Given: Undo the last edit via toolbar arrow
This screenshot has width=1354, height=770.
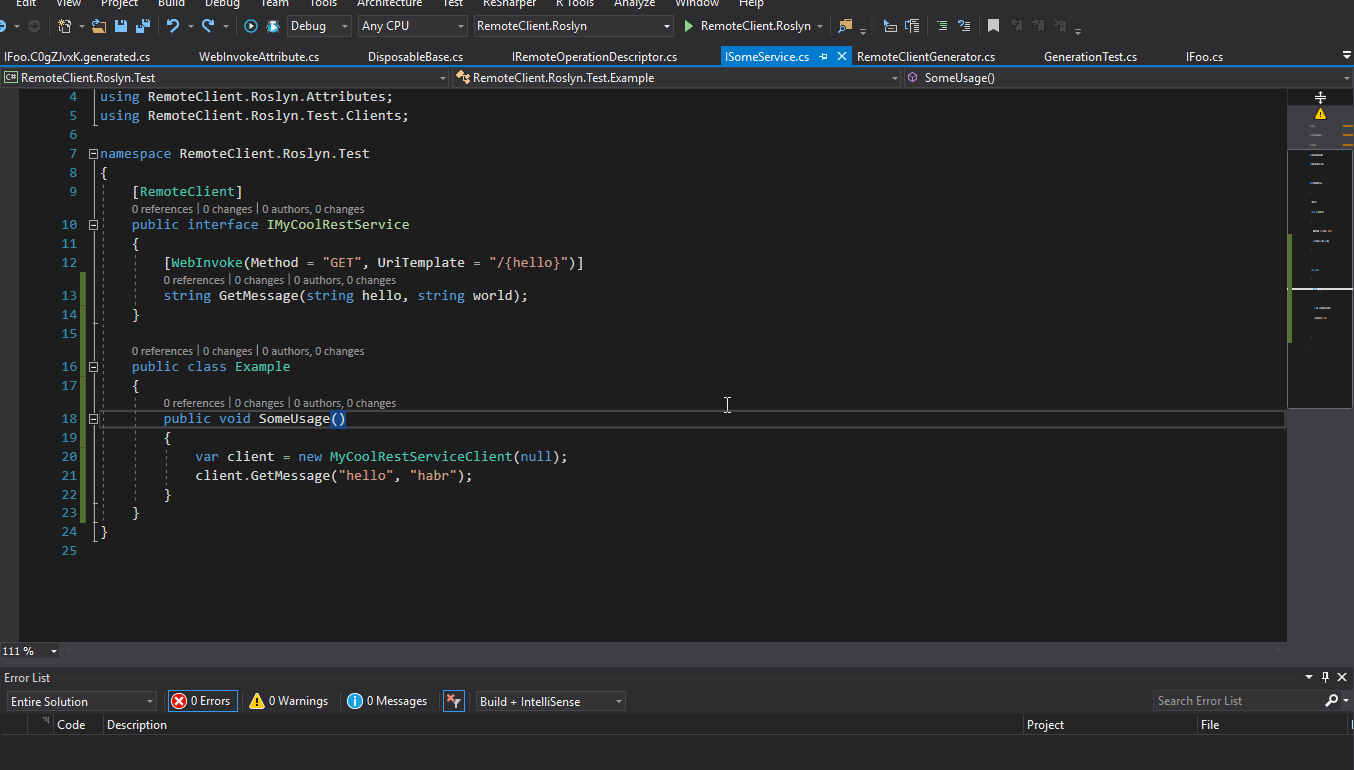Looking at the screenshot, I should (x=173, y=26).
